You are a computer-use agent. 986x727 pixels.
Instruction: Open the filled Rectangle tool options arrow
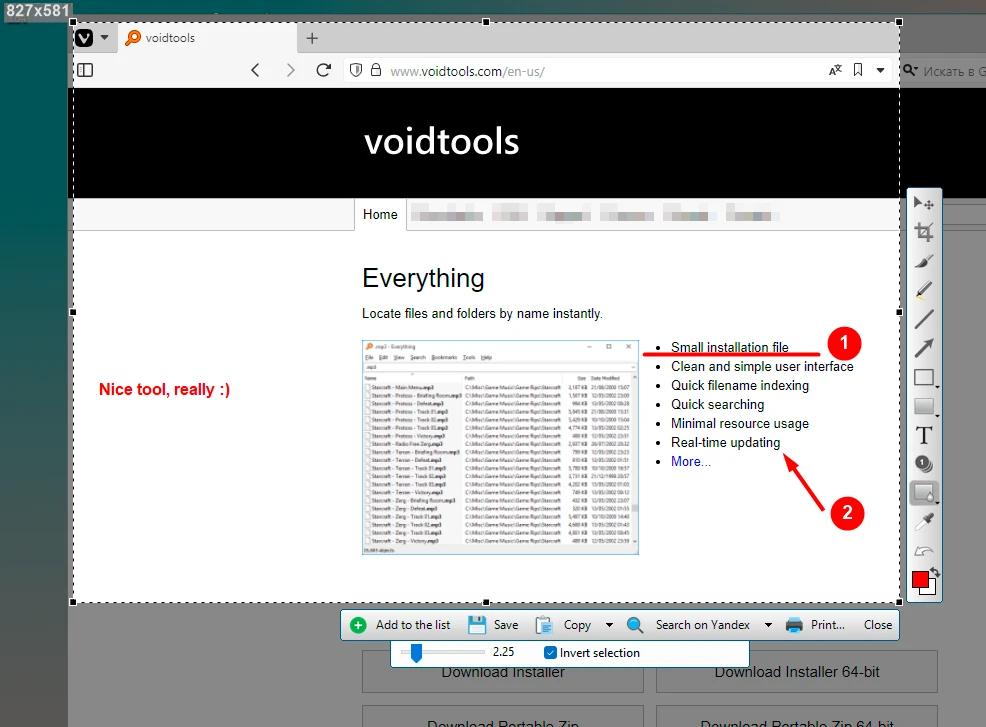click(937, 415)
